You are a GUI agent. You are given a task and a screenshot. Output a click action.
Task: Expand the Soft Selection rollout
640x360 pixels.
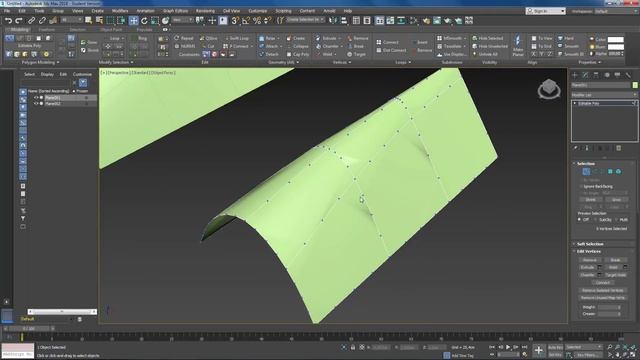(x=590, y=244)
